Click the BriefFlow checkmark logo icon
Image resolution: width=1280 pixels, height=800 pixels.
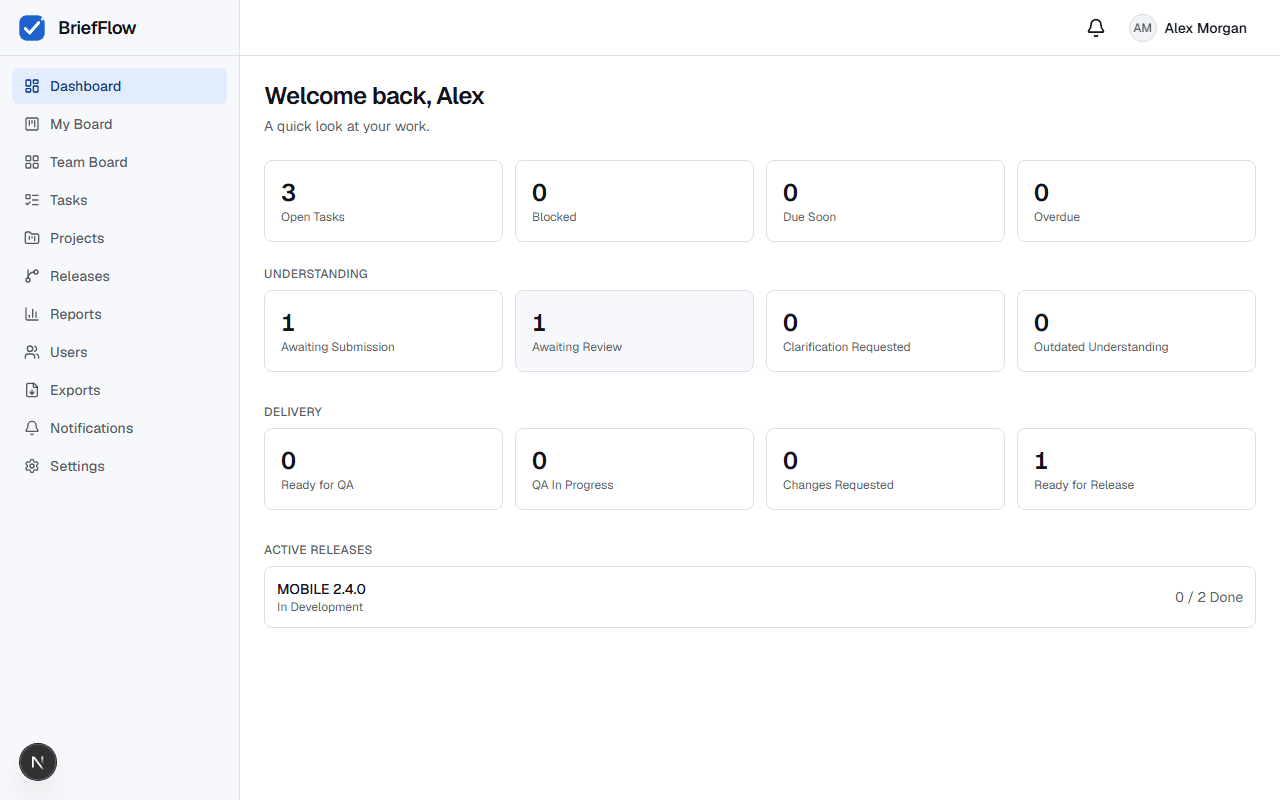32,28
